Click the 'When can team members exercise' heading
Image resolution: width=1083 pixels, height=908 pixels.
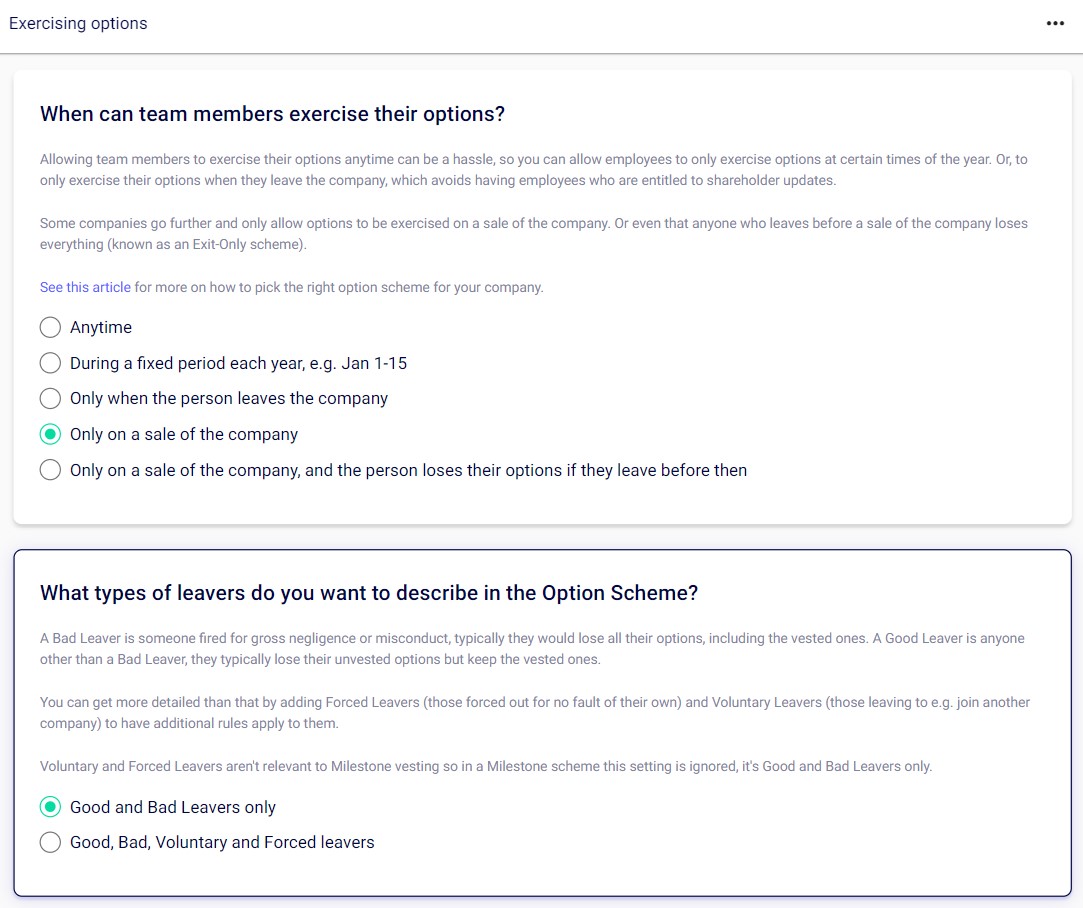click(x=272, y=114)
